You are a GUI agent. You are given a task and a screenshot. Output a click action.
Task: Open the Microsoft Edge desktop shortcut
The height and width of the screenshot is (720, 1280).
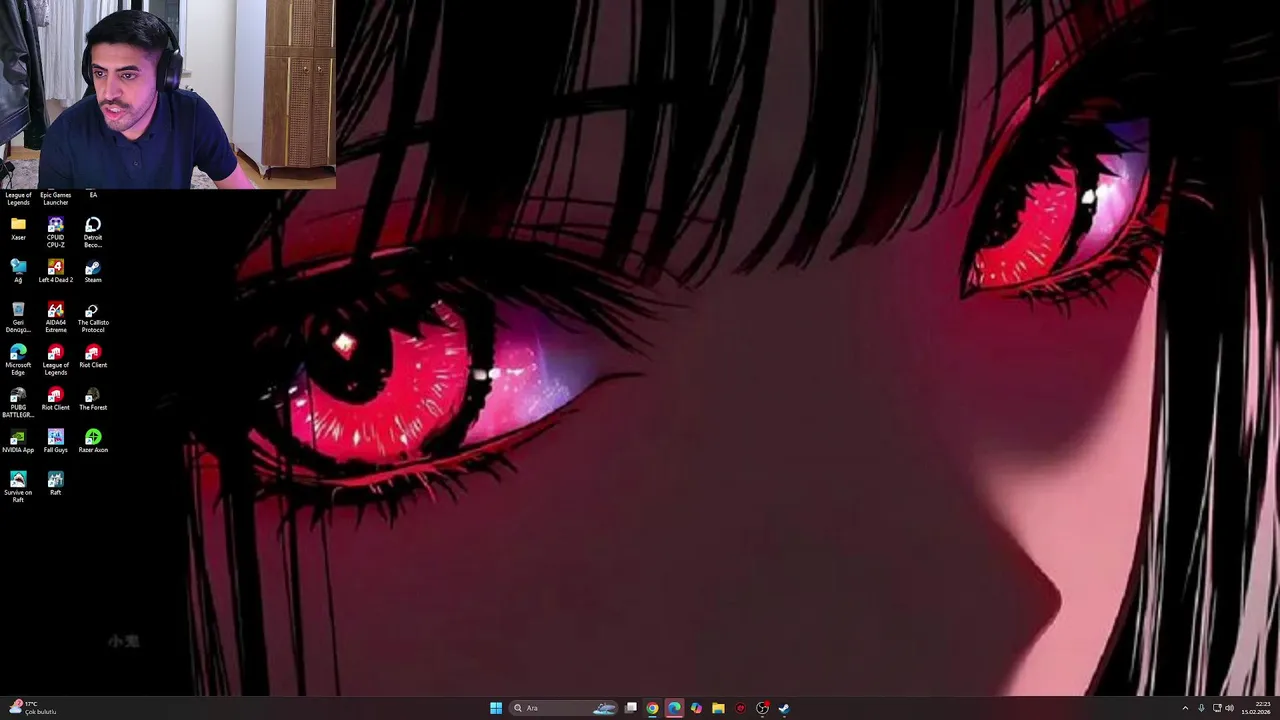18,360
